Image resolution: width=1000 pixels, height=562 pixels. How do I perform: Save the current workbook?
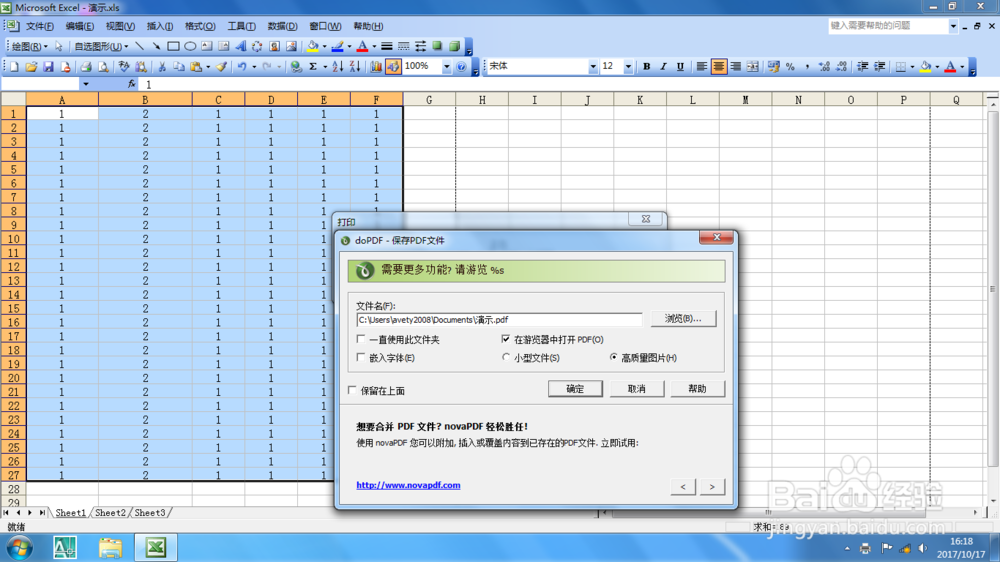point(48,66)
